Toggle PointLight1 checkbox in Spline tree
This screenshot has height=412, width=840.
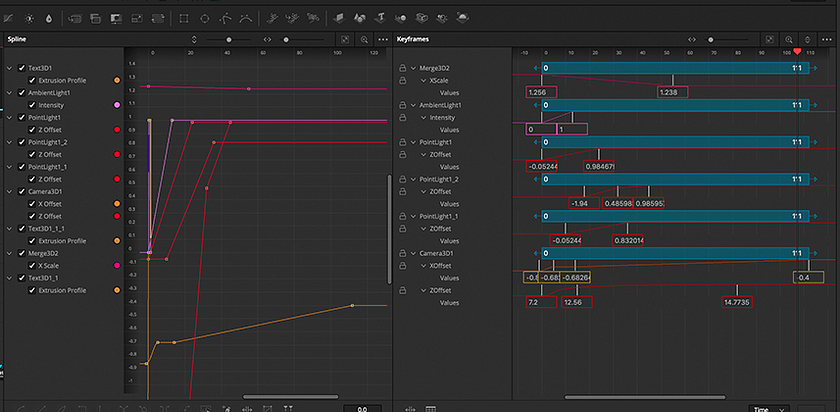[22, 117]
